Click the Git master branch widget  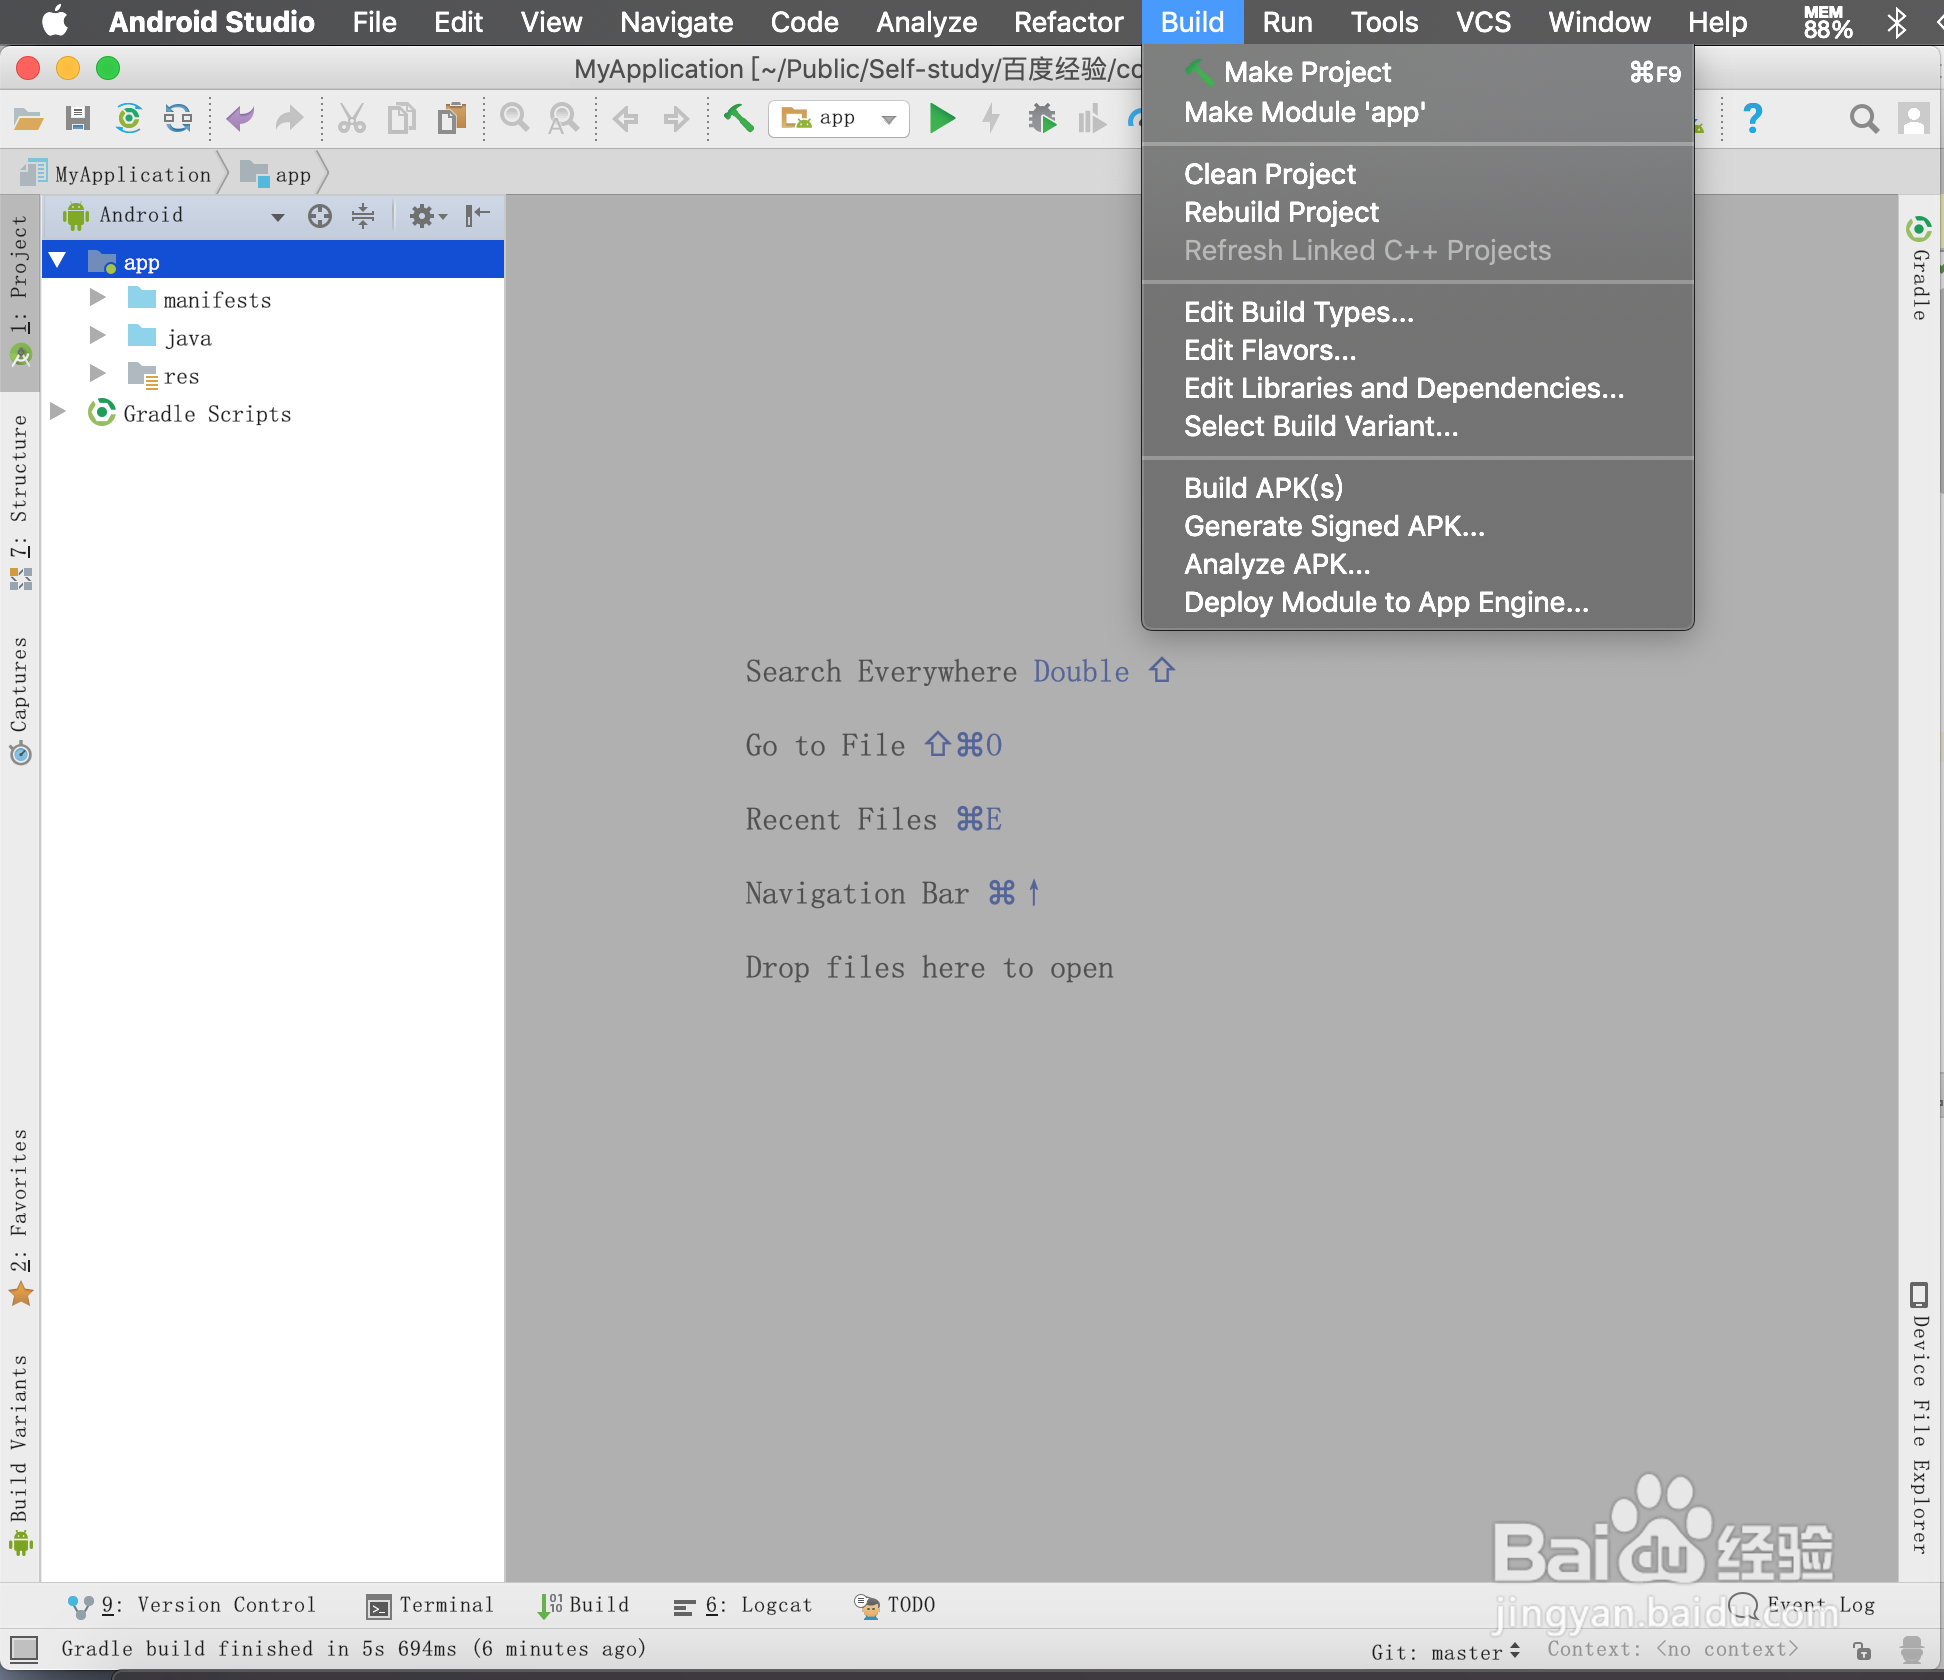click(x=1445, y=1652)
